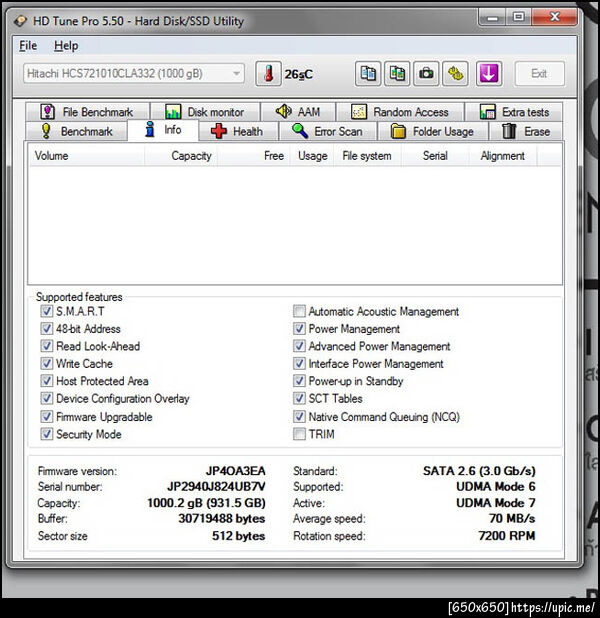Click the File system column header
Image resolution: width=600 pixels, height=618 pixels.
click(367, 156)
